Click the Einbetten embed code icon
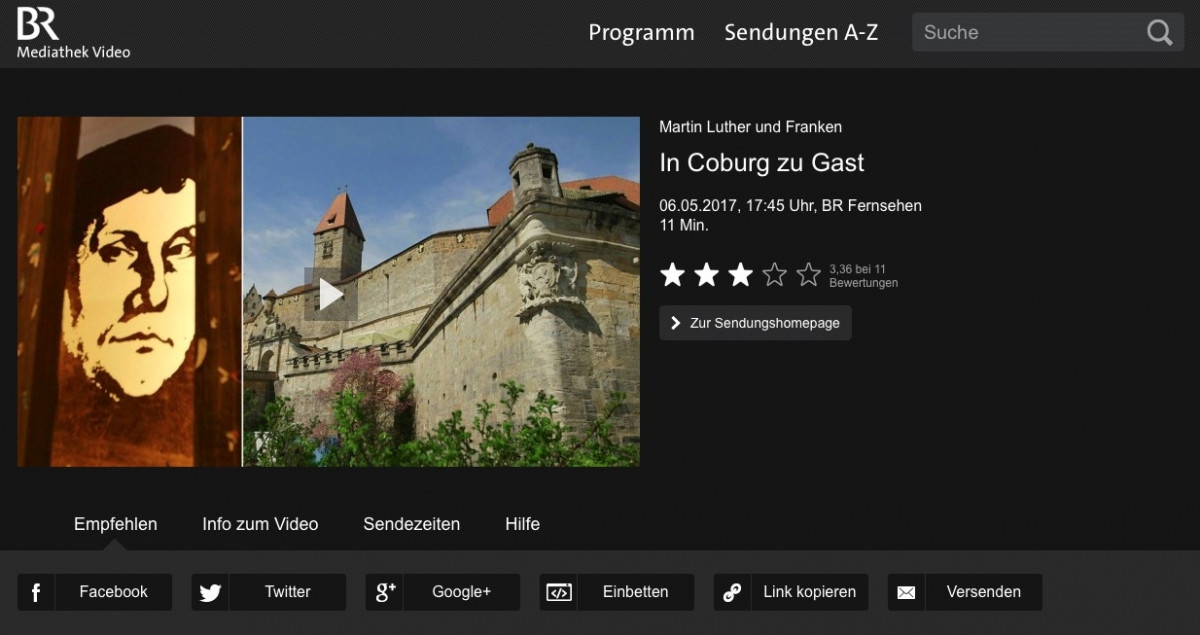The width and height of the screenshot is (1200, 635). pos(559,592)
